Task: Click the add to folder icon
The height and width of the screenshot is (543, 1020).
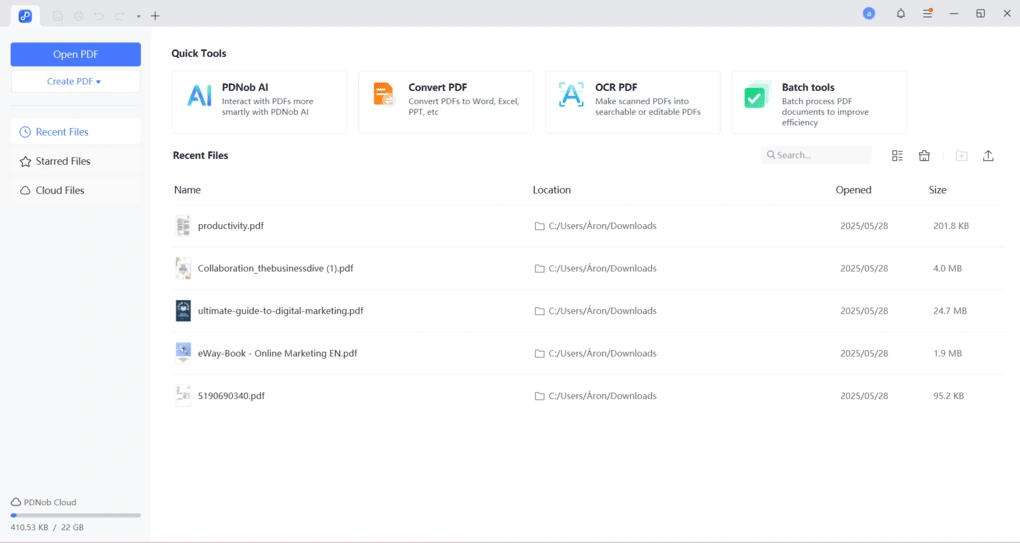Action: (x=961, y=155)
